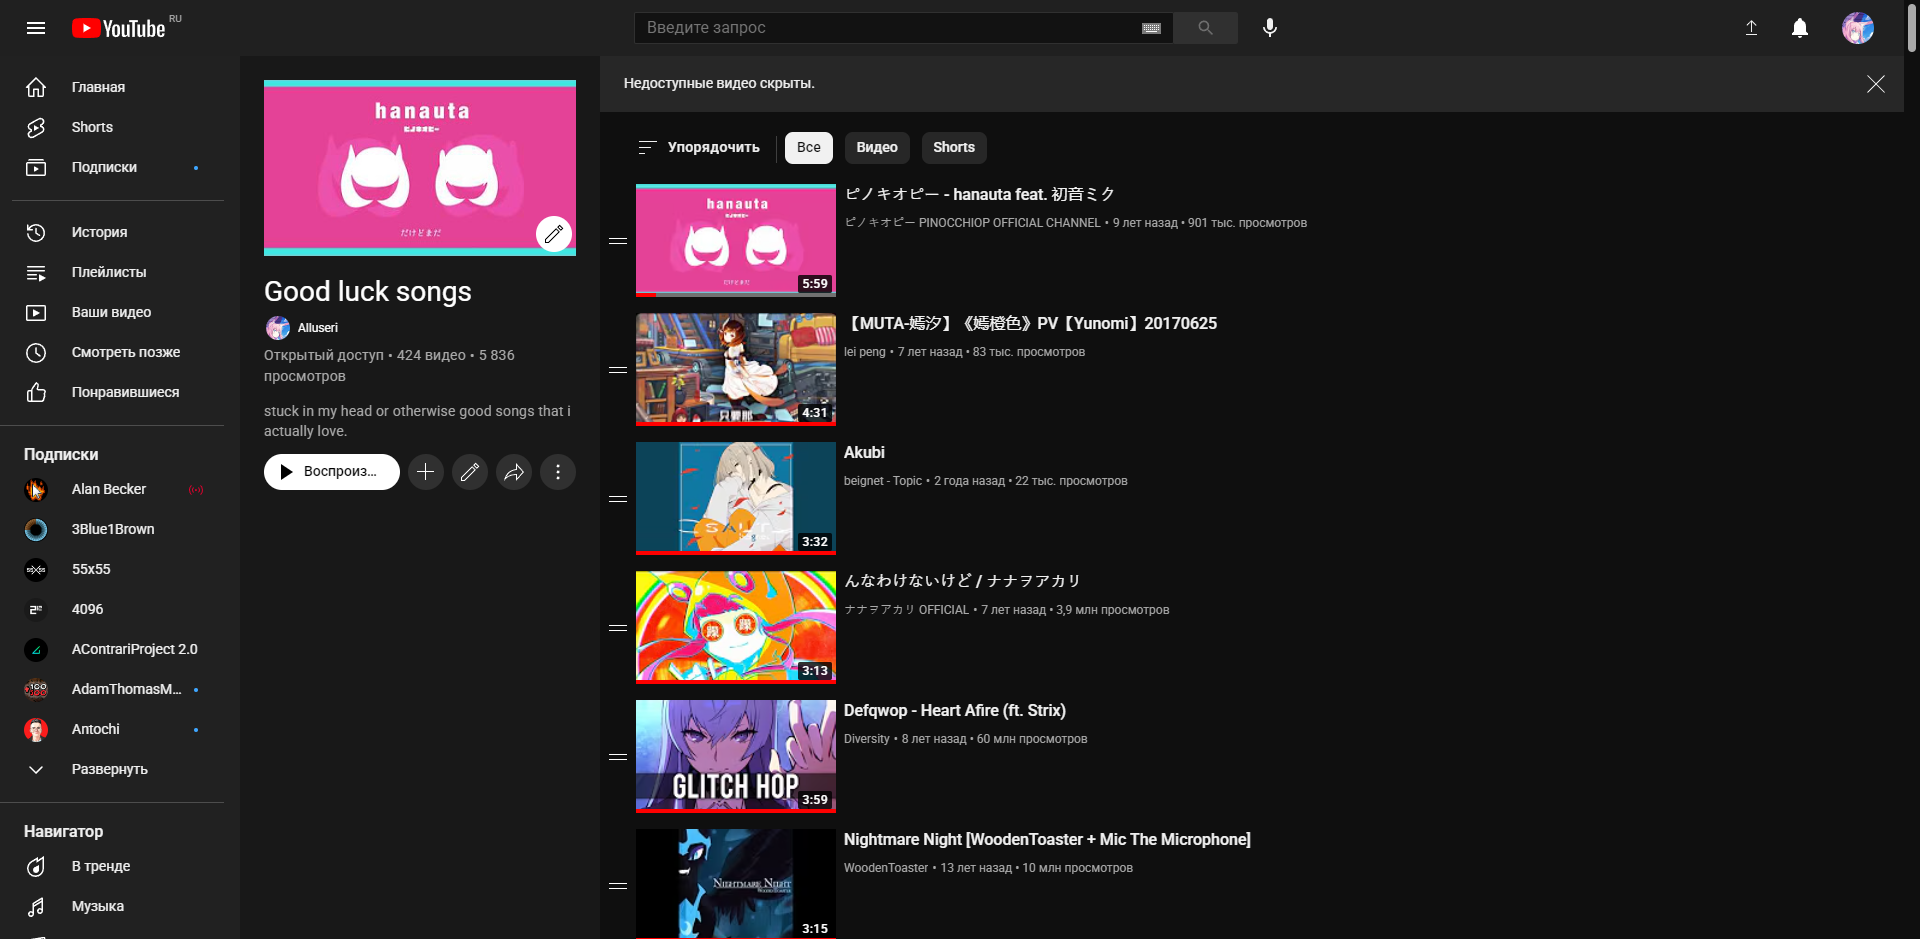This screenshot has width=1920, height=939.
Task: Grab the reorder handle for Heart Afire
Action: [x=618, y=757]
